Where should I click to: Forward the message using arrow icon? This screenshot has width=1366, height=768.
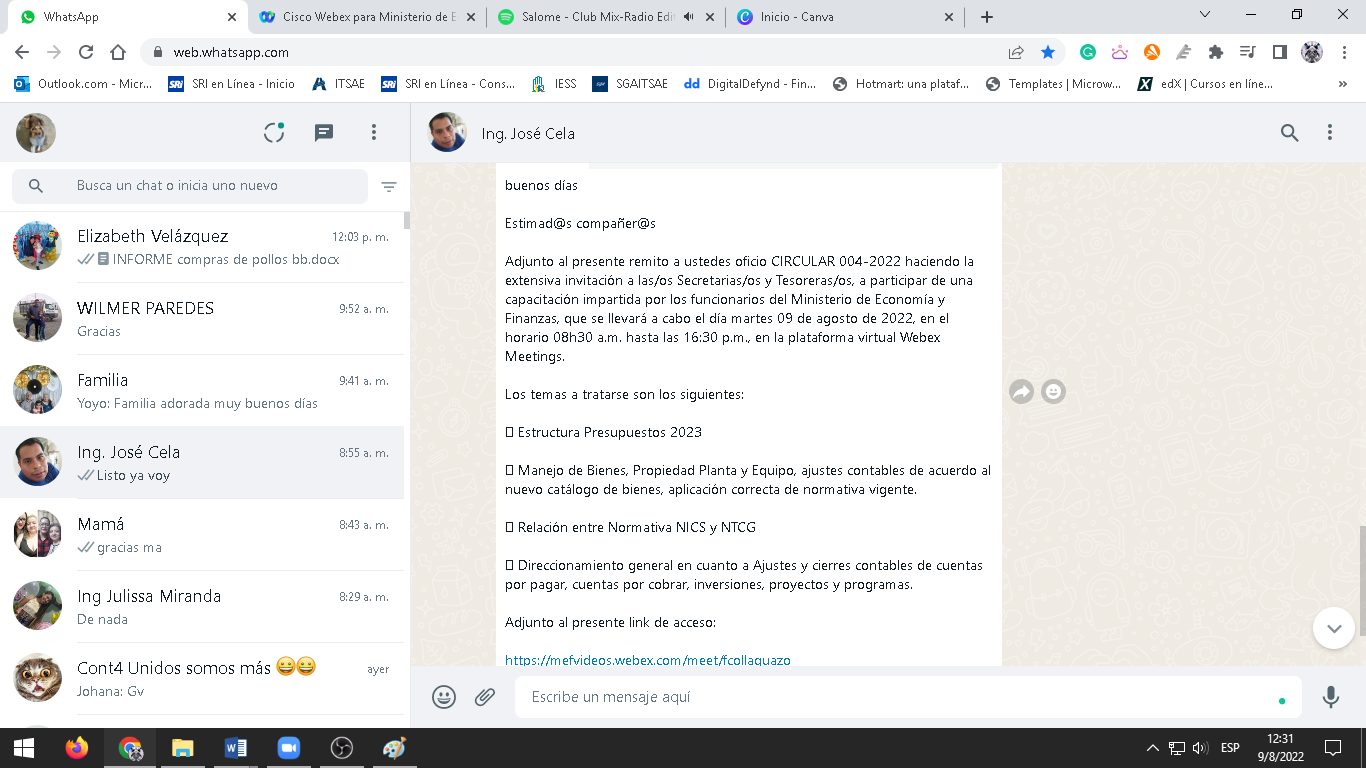(1021, 392)
